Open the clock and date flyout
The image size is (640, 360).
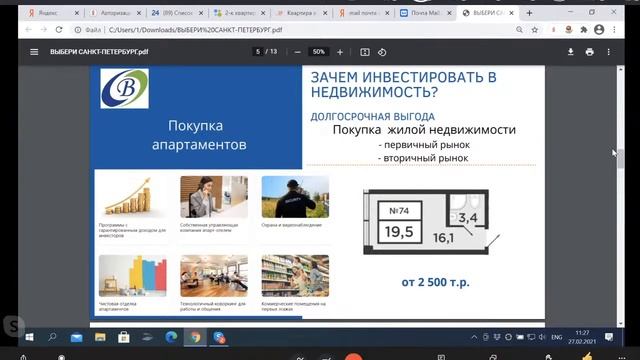[x=582, y=337]
